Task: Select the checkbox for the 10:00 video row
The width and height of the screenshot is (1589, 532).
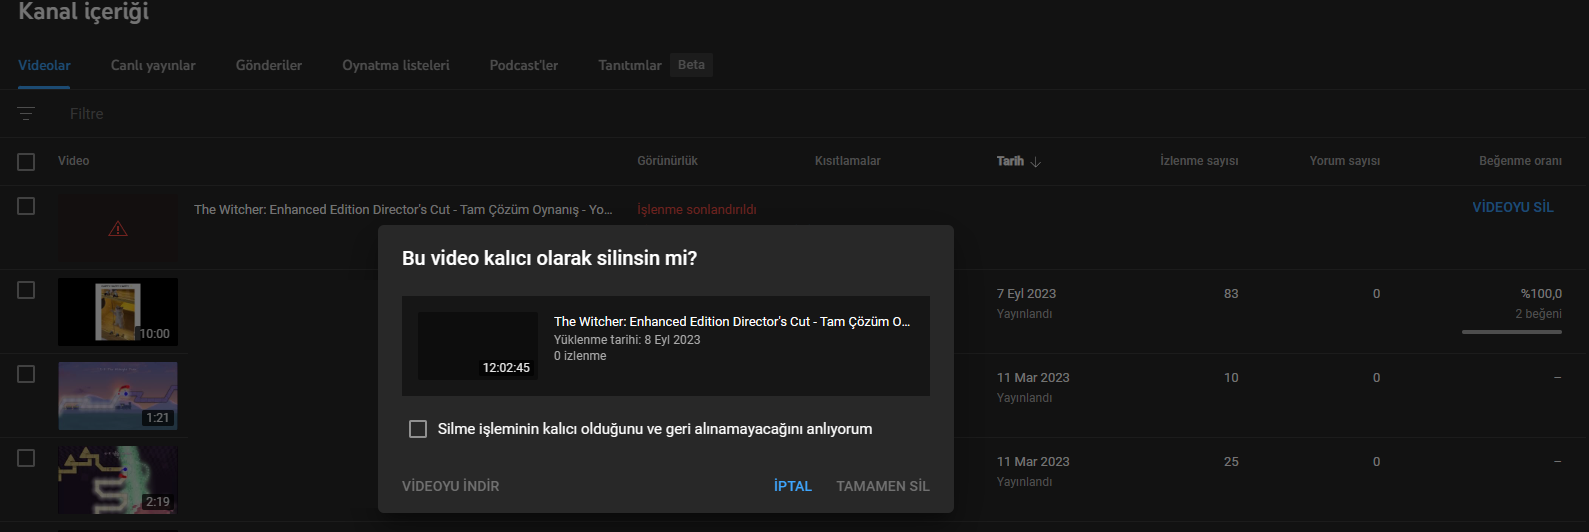Action: point(26,290)
